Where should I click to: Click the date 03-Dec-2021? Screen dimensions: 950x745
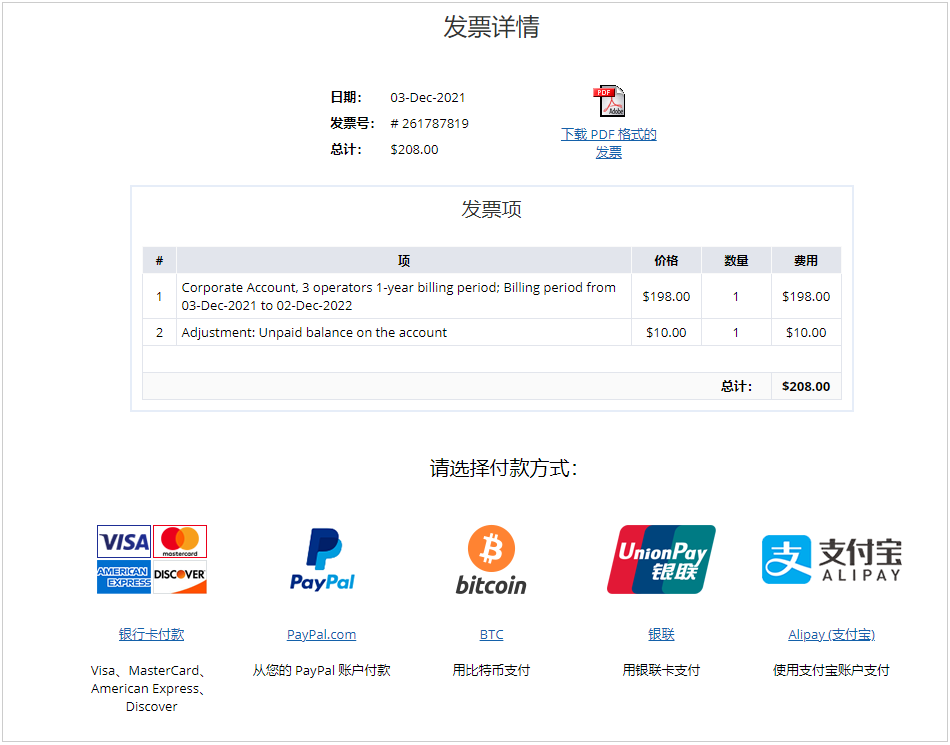point(428,98)
